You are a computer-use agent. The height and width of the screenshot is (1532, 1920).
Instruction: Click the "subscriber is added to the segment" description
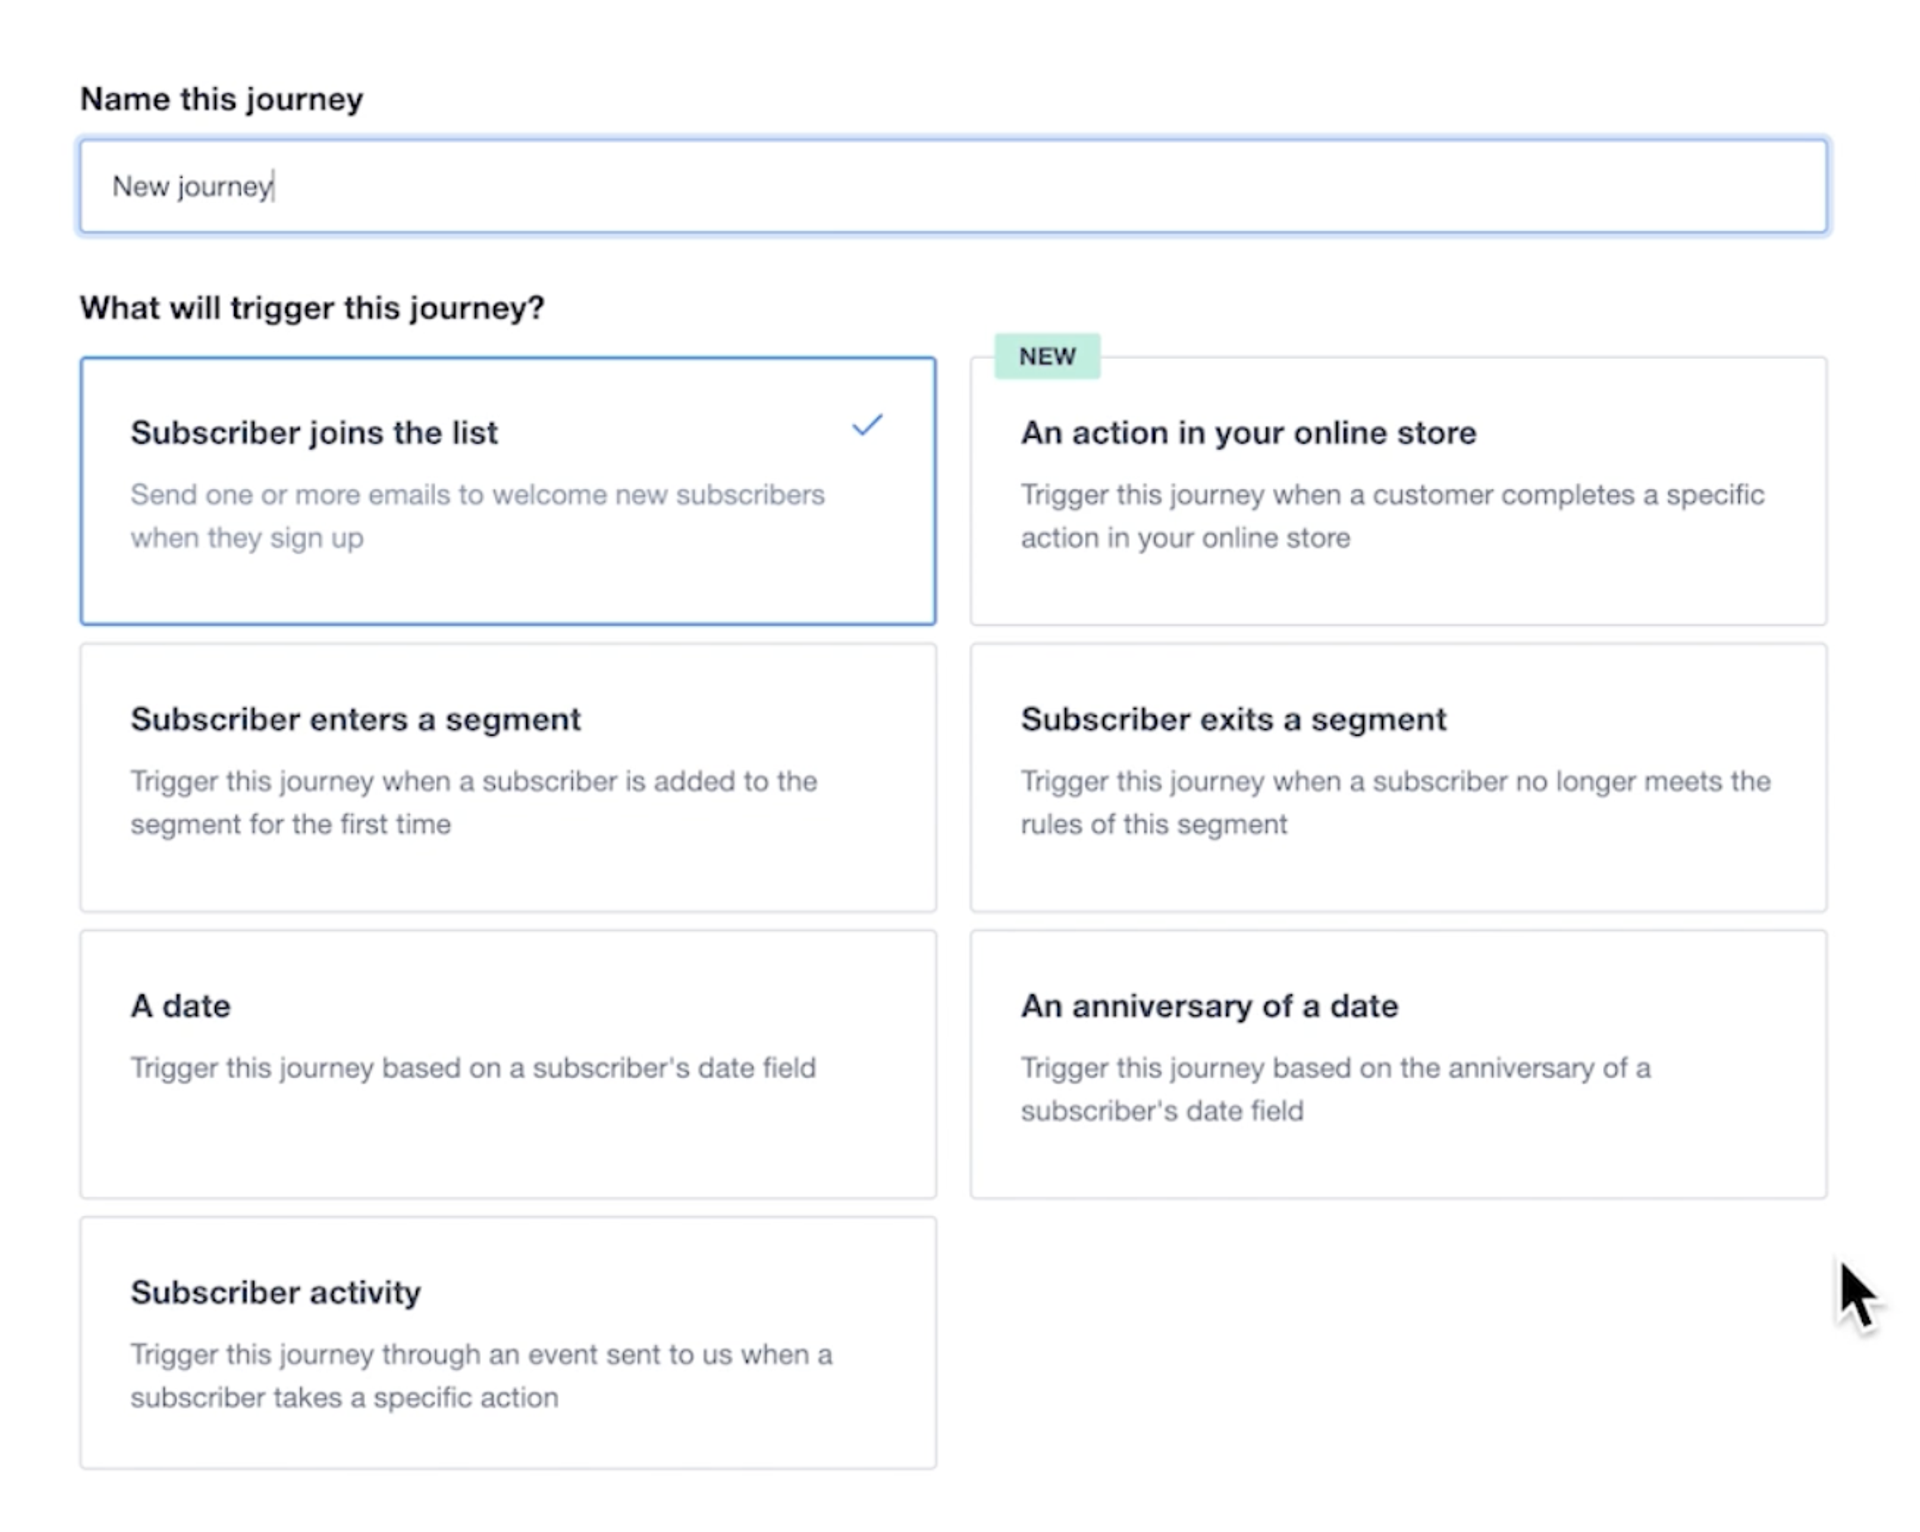[473, 802]
